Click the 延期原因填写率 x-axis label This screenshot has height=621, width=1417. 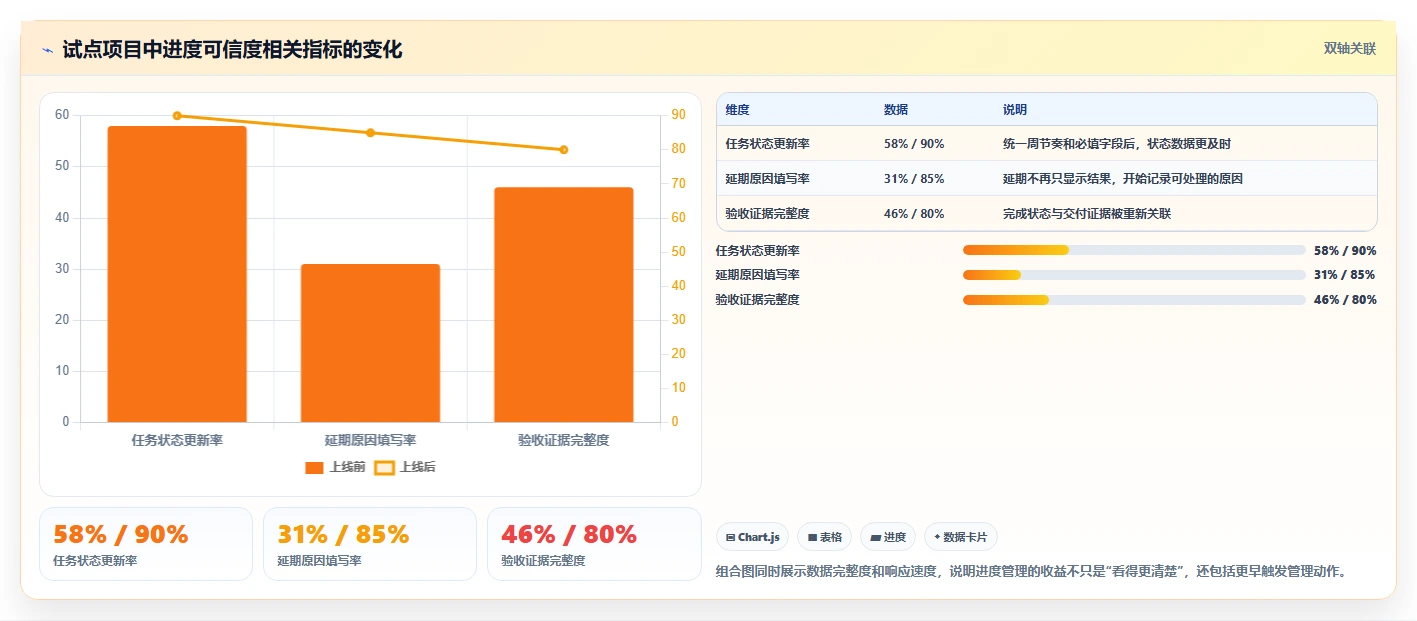click(x=370, y=440)
